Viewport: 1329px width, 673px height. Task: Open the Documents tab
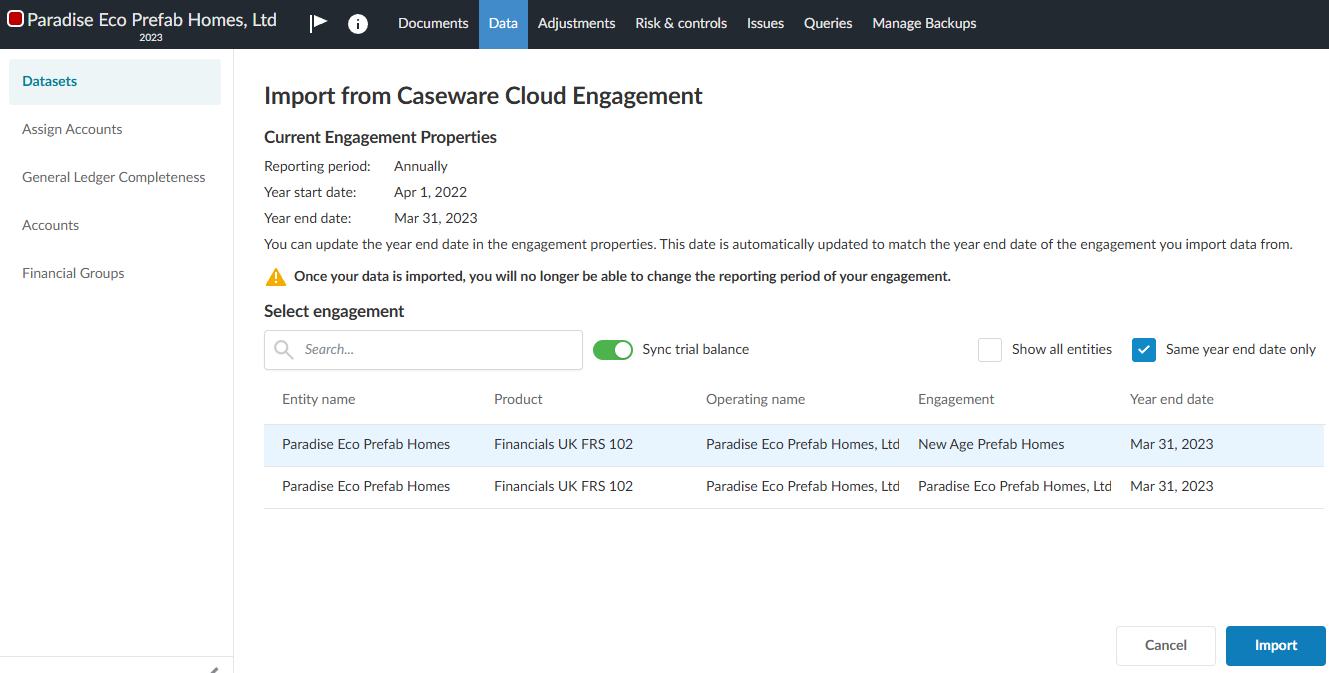[x=433, y=24]
